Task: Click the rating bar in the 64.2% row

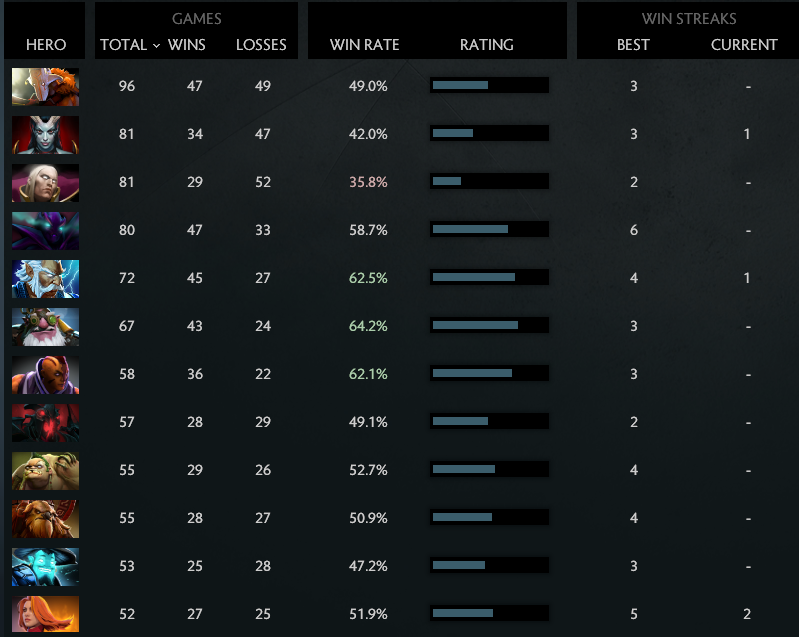Action: (489, 326)
